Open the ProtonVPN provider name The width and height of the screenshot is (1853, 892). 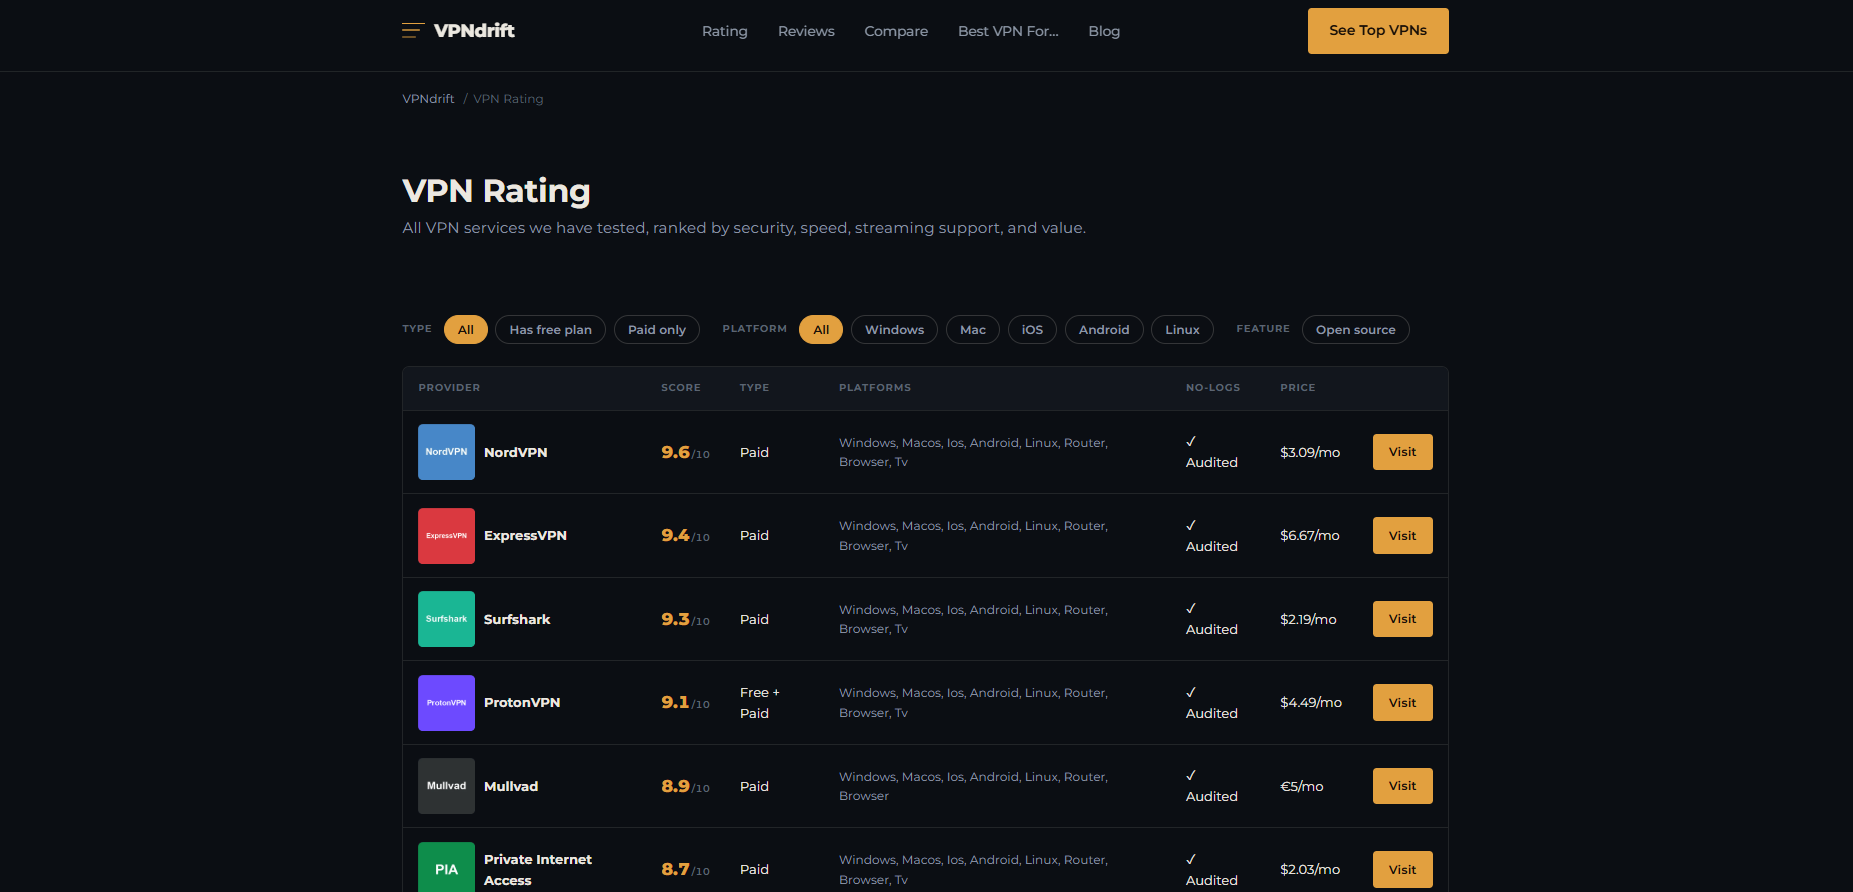(522, 703)
